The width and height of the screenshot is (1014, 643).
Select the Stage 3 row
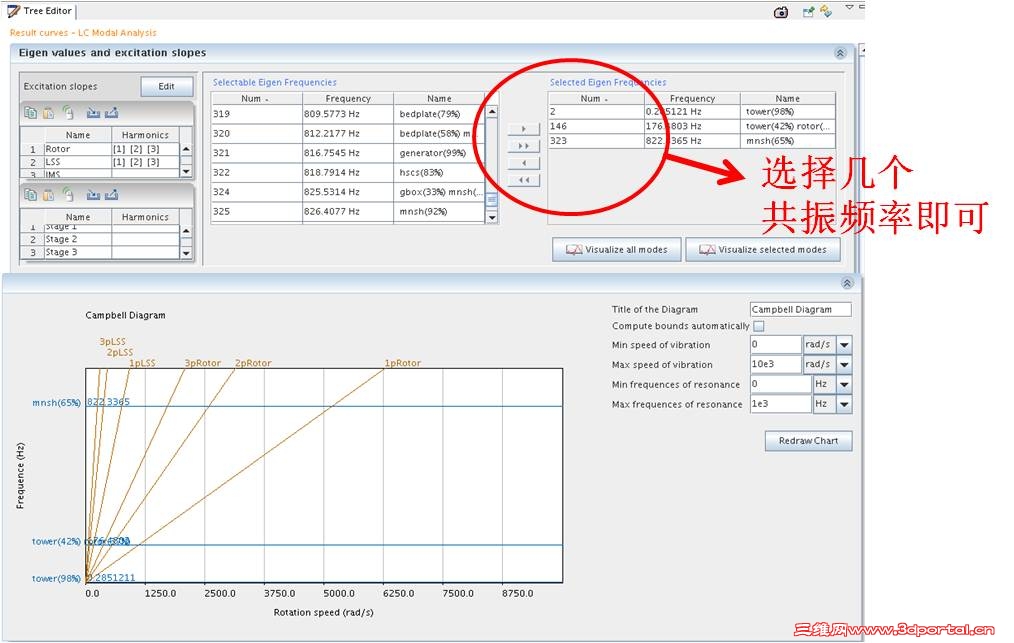(100, 252)
